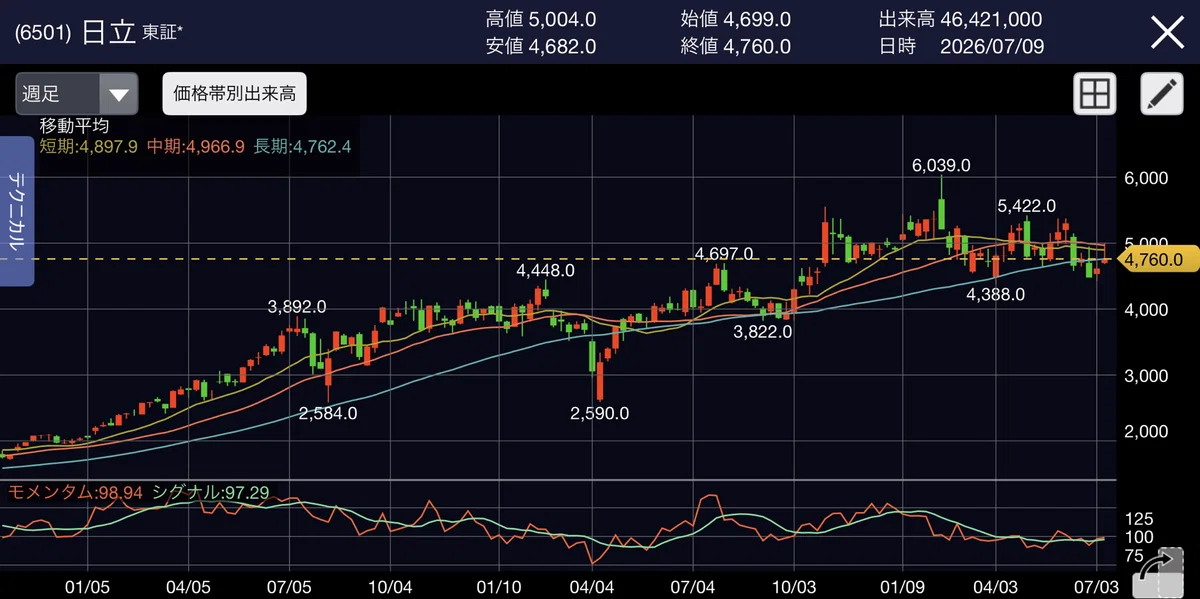Click the 125 momentum axis label
1200x599 pixels.
[x=1140, y=518]
